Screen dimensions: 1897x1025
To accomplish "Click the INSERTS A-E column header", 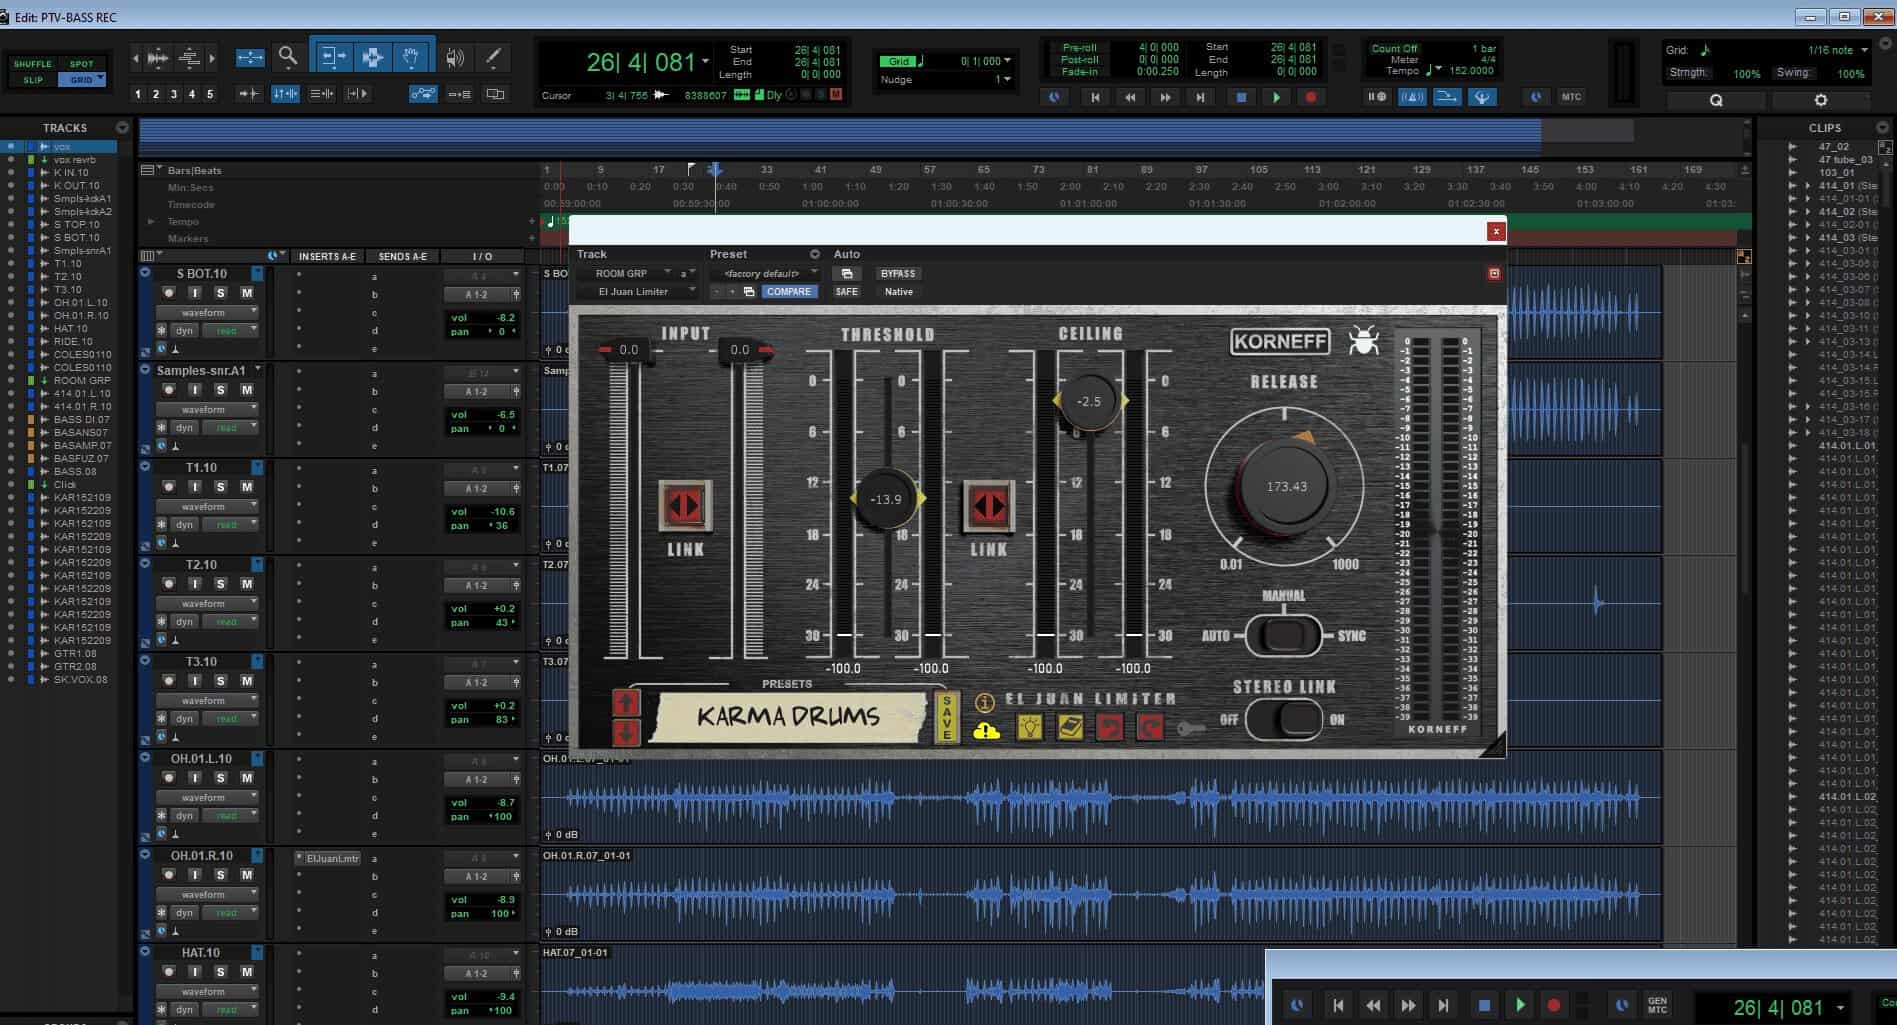I will point(327,257).
